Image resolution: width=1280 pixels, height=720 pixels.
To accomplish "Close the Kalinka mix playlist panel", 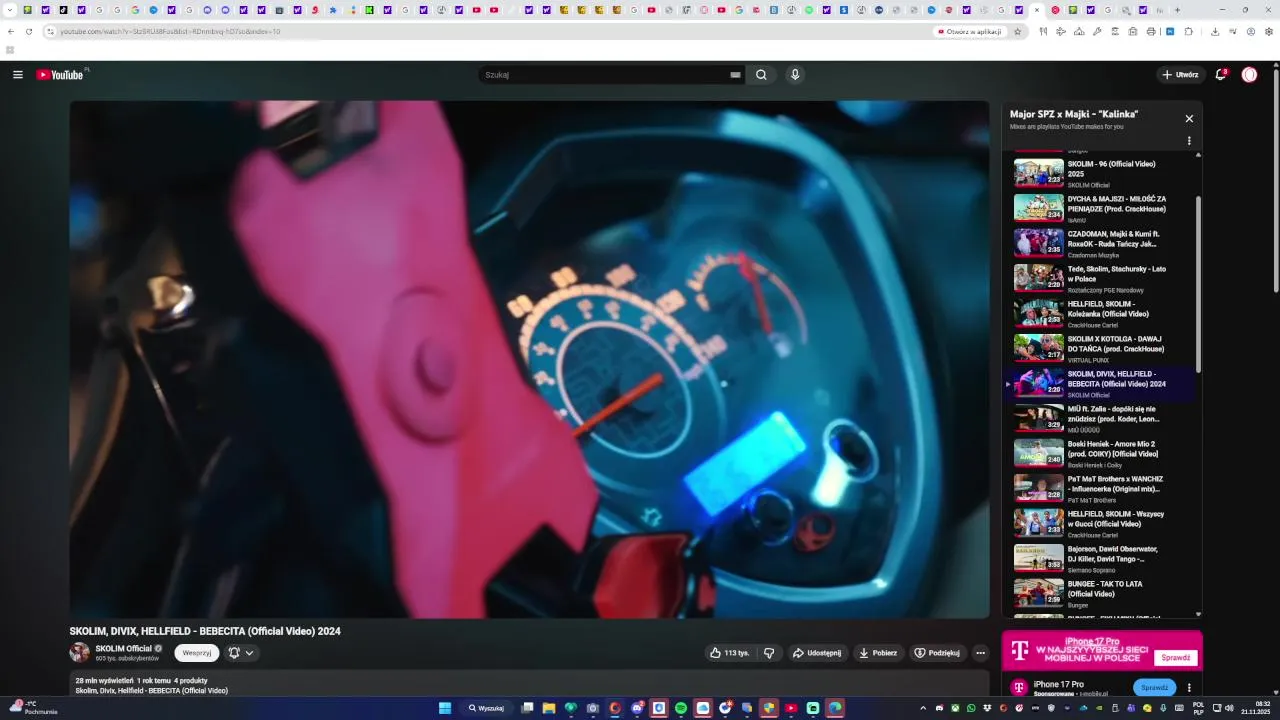I will 1189,119.
